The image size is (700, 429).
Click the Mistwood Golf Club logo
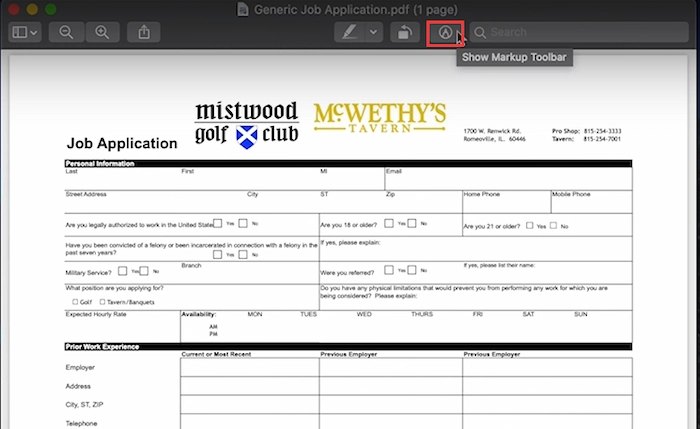(x=246, y=125)
